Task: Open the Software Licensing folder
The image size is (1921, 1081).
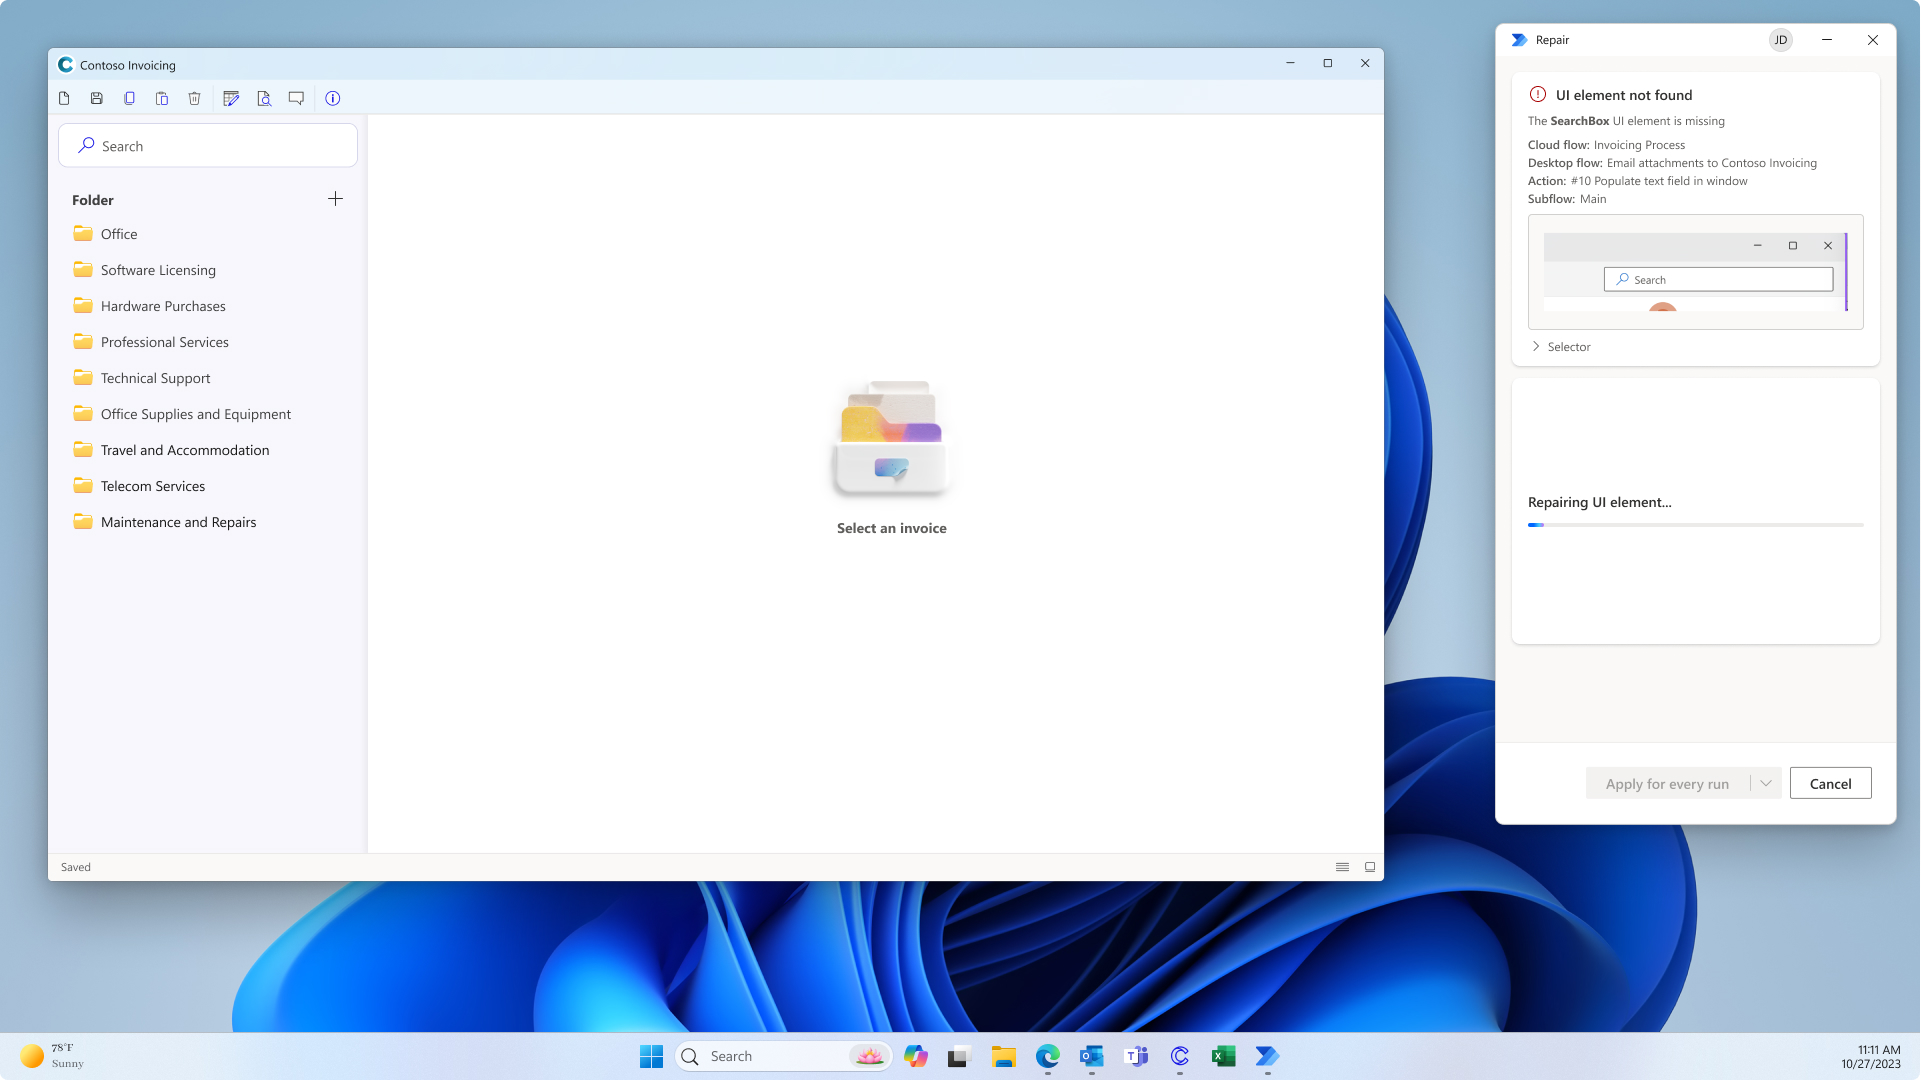Action: (x=208, y=270)
